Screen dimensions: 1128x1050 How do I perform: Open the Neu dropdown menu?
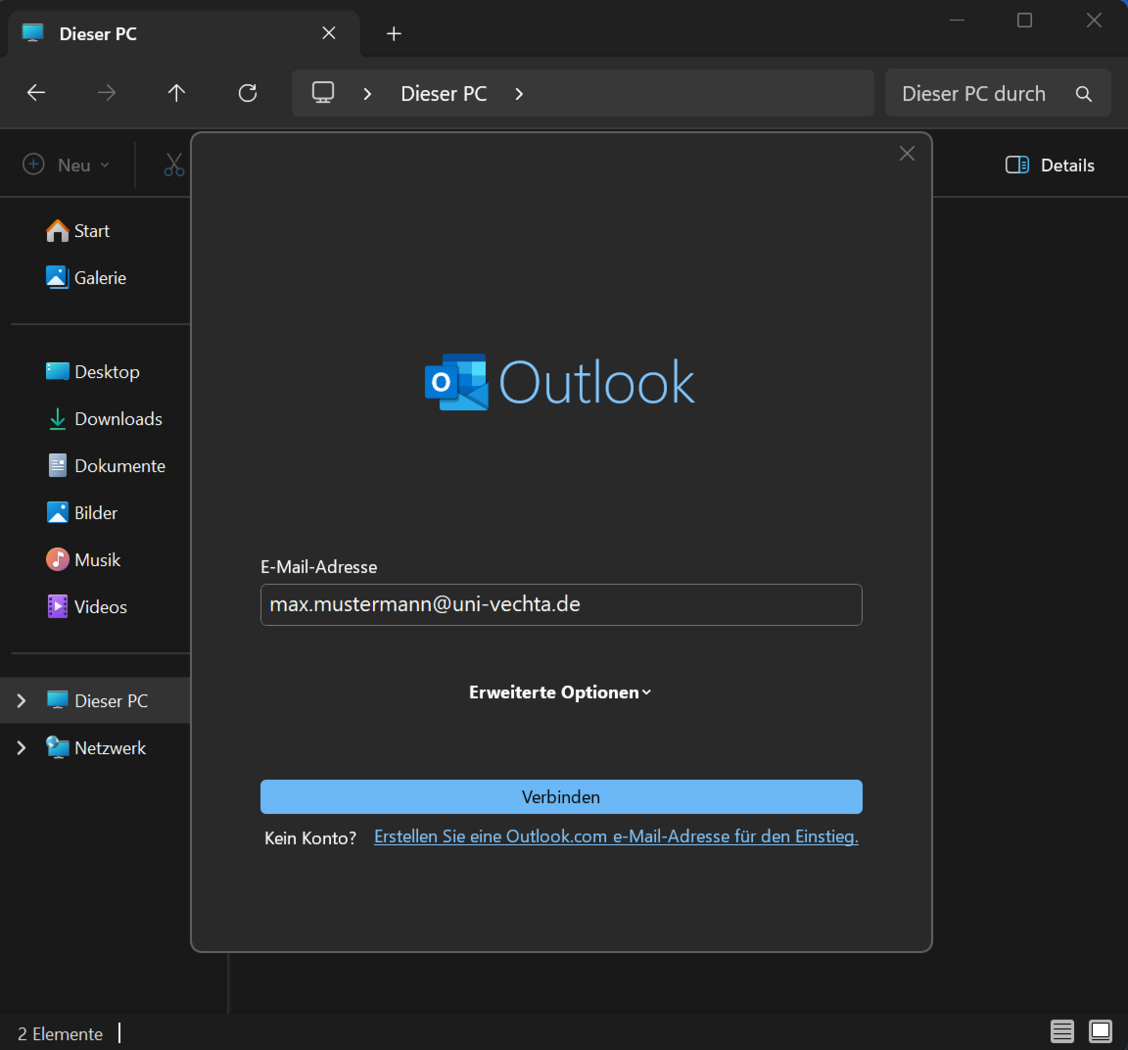point(66,165)
